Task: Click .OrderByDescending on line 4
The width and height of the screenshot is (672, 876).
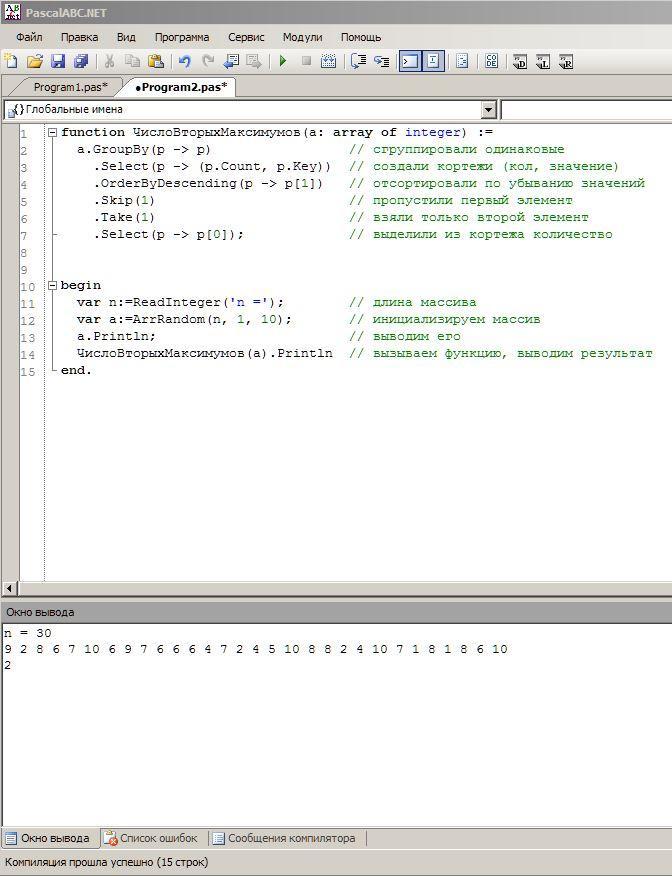Action: point(165,183)
